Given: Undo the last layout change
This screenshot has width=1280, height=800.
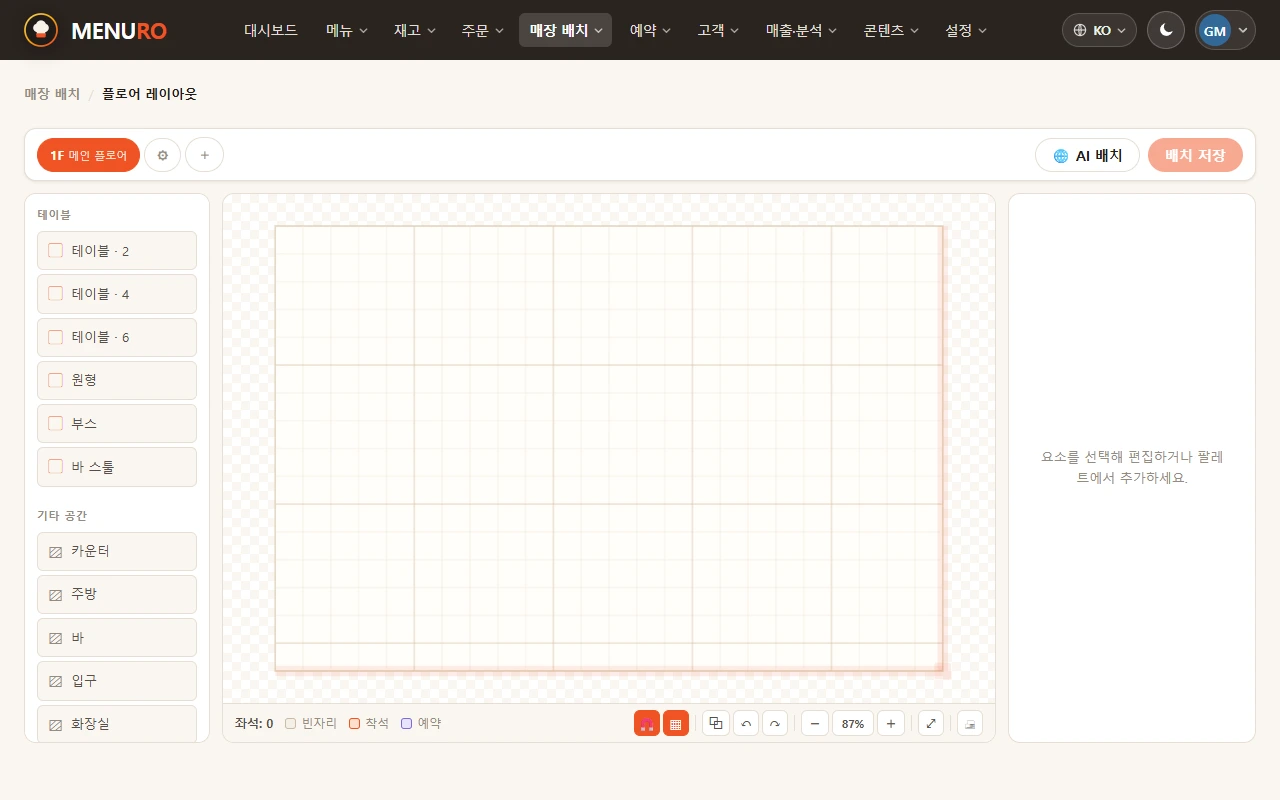Looking at the screenshot, I should pos(746,723).
